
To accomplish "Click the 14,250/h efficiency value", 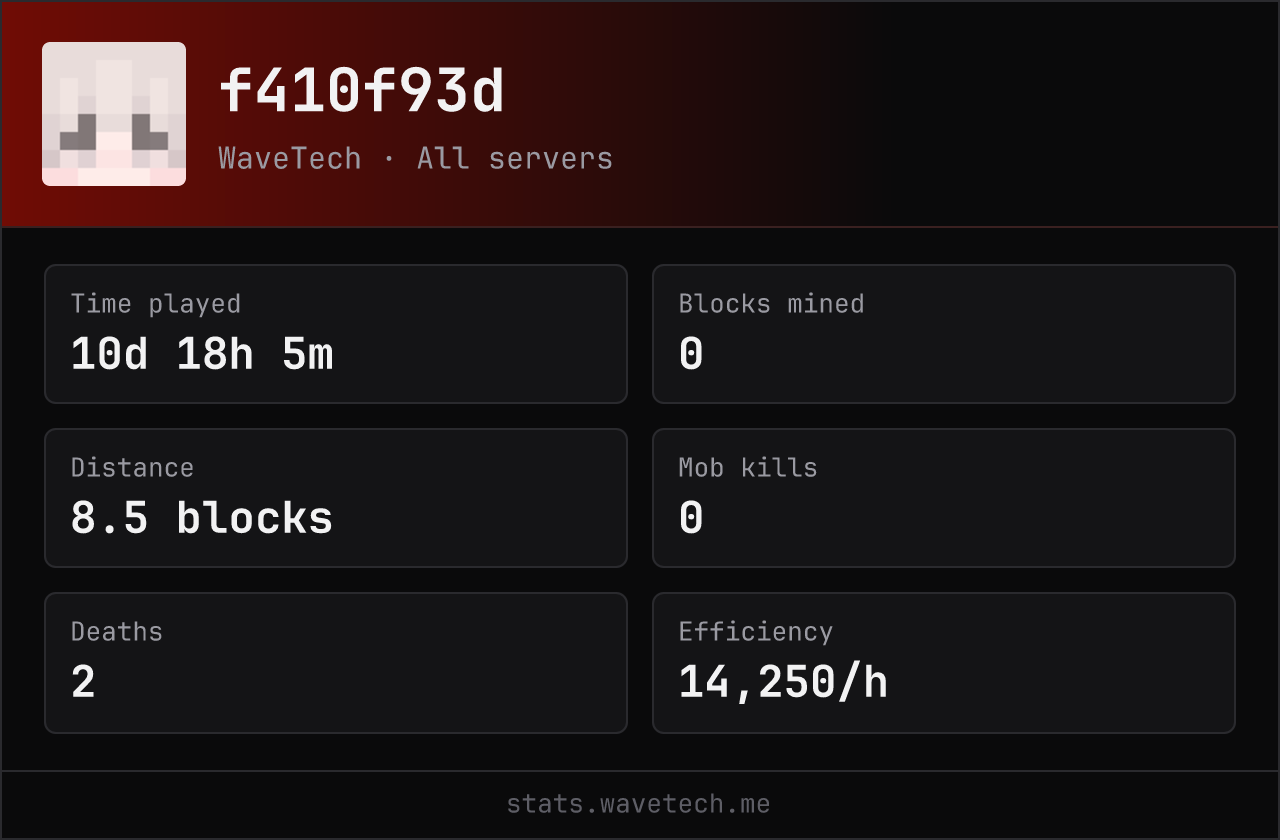I will coord(783,683).
